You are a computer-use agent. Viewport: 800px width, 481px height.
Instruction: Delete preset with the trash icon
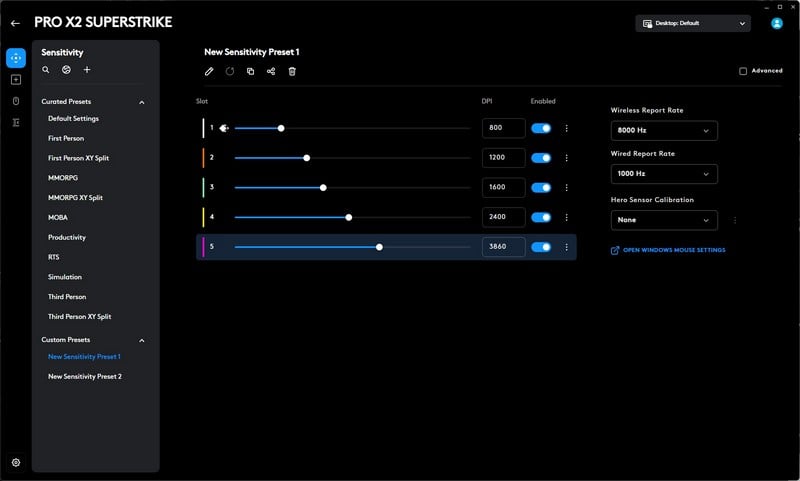[x=292, y=71]
